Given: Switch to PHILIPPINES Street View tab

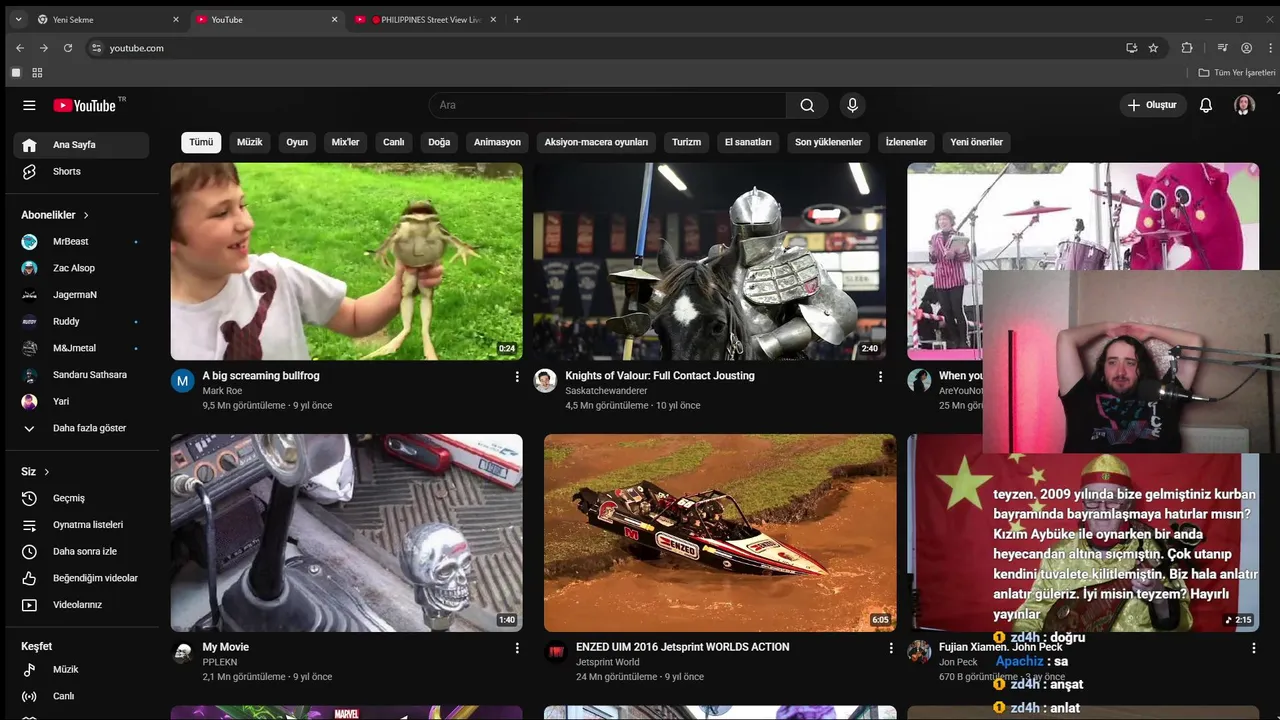Looking at the screenshot, I should coord(424,19).
